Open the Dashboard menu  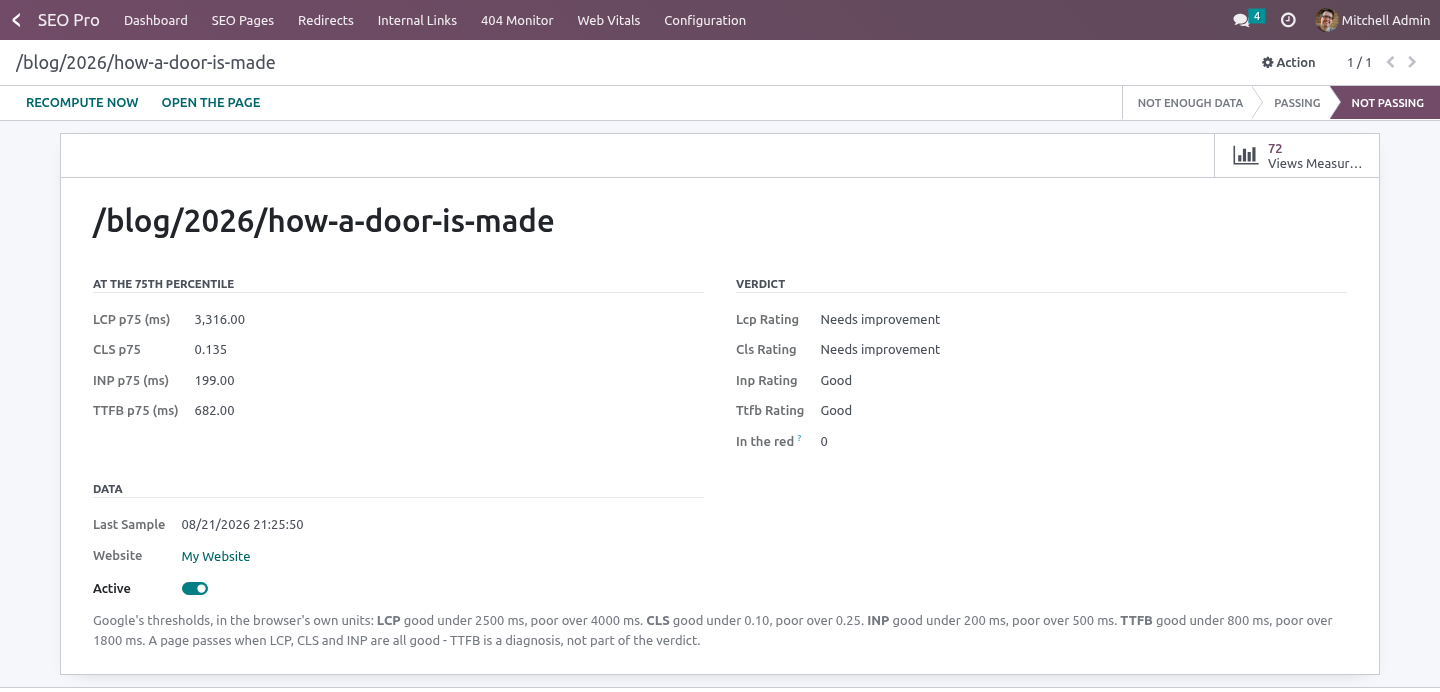point(156,20)
